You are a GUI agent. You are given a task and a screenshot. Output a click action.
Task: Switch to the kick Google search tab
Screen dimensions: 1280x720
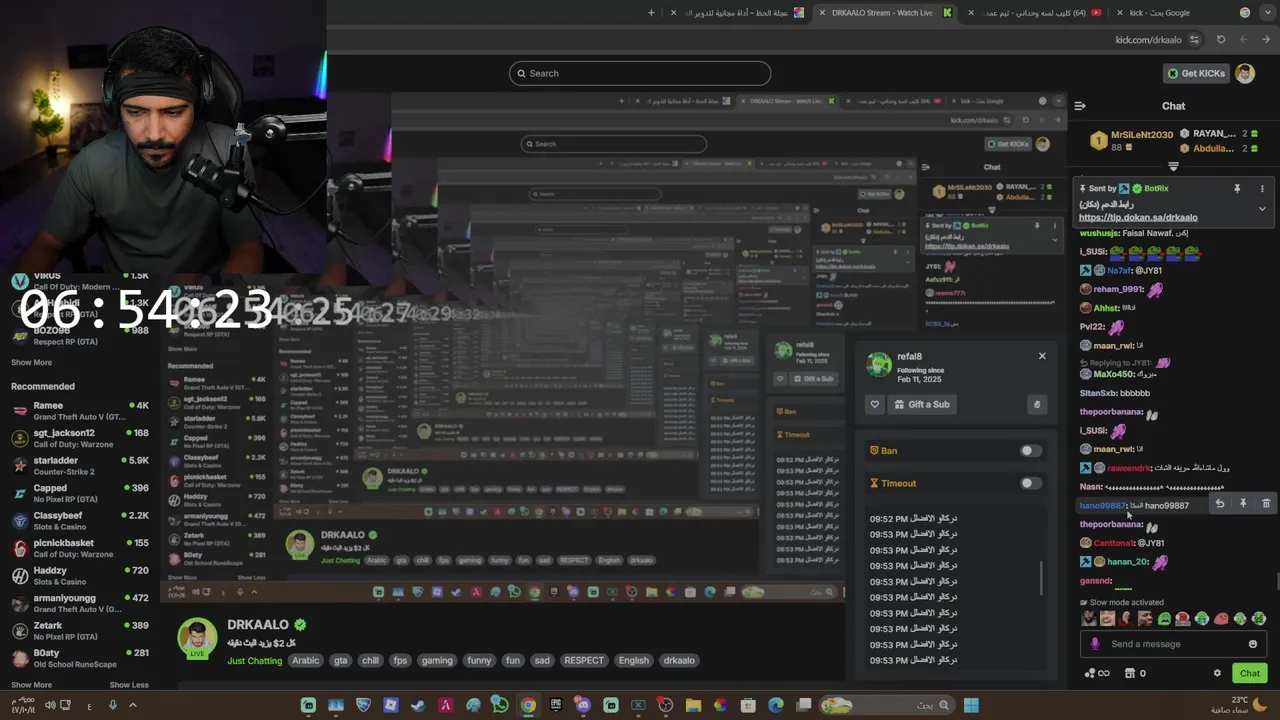pos(1178,13)
